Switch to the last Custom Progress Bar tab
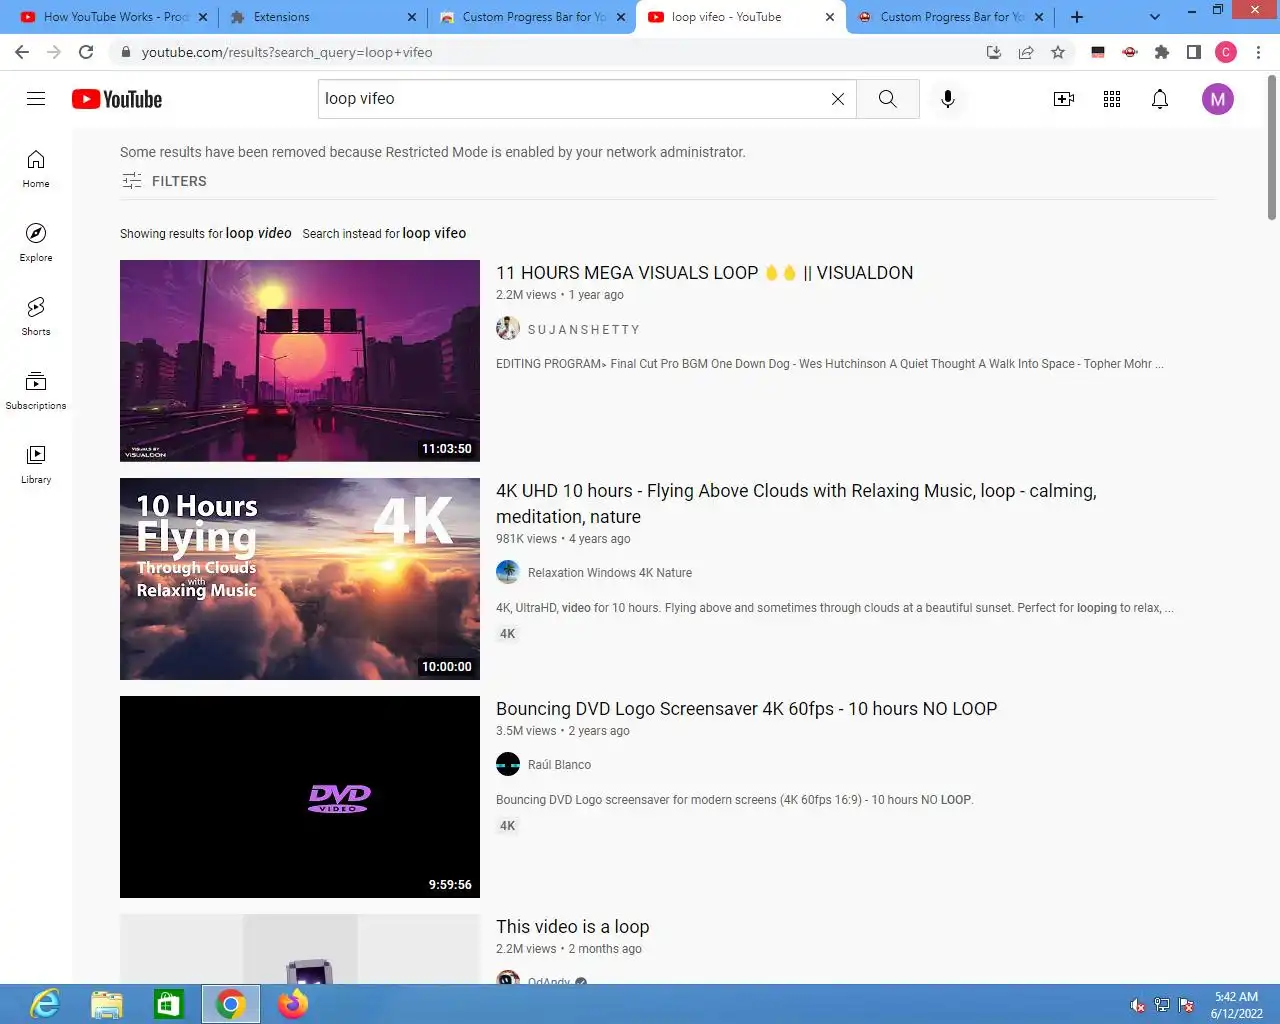Screen dimensions: 1280x1024 coord(950,17)
